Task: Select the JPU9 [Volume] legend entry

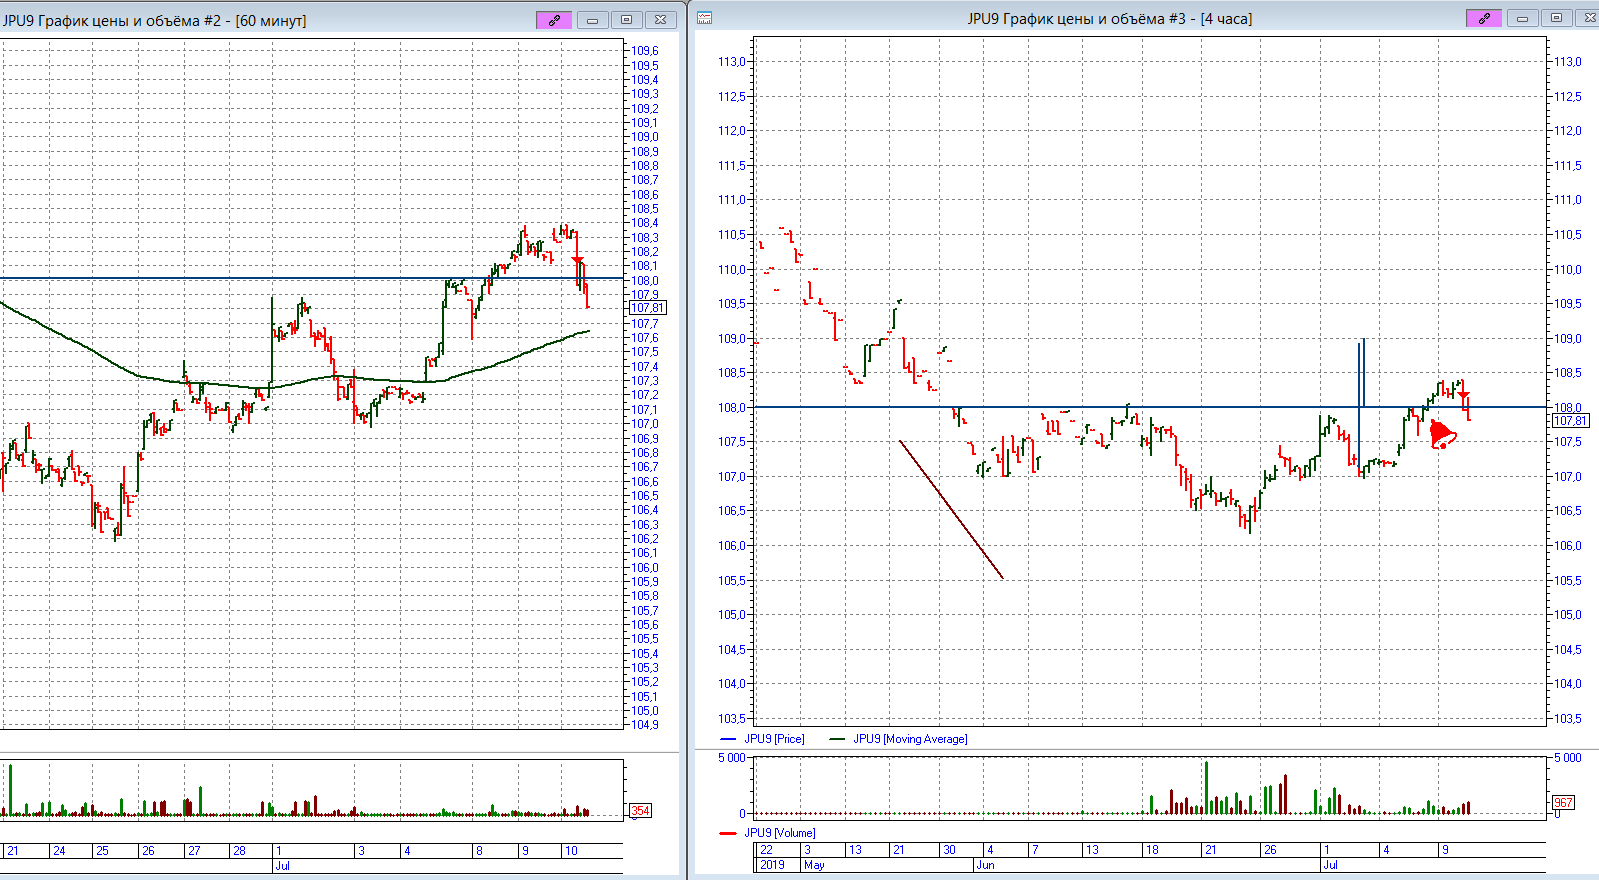Action: (779, 833)
